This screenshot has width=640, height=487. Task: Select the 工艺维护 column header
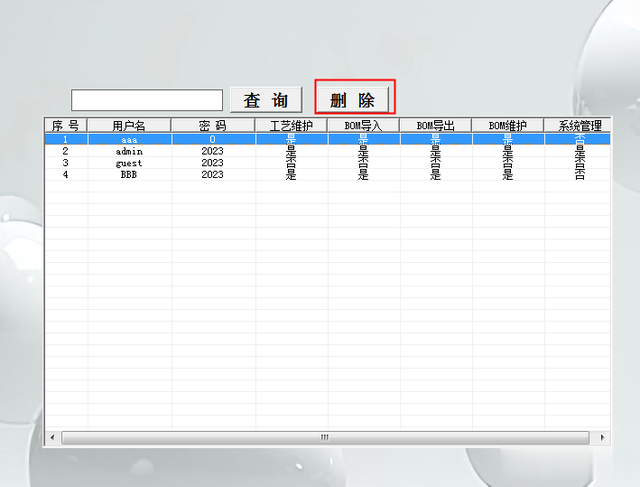pyautogui.click(x=291, y=125)
